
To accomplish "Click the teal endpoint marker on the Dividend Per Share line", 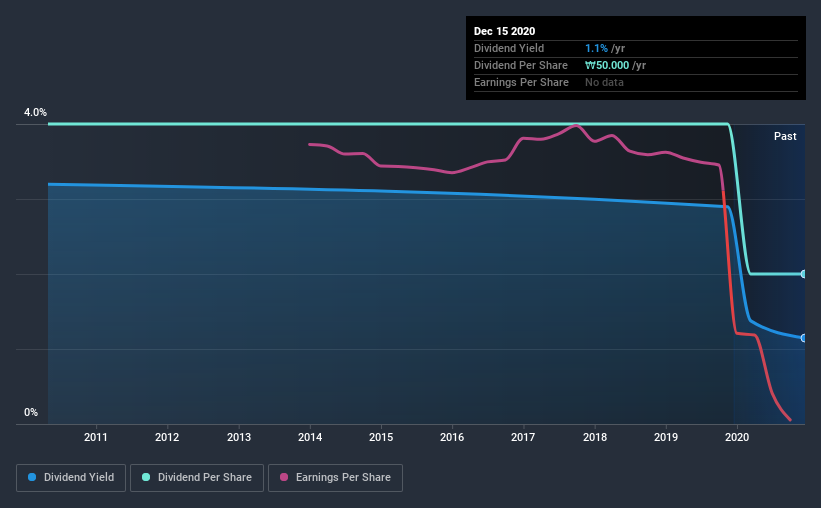I will coord(803,274).
